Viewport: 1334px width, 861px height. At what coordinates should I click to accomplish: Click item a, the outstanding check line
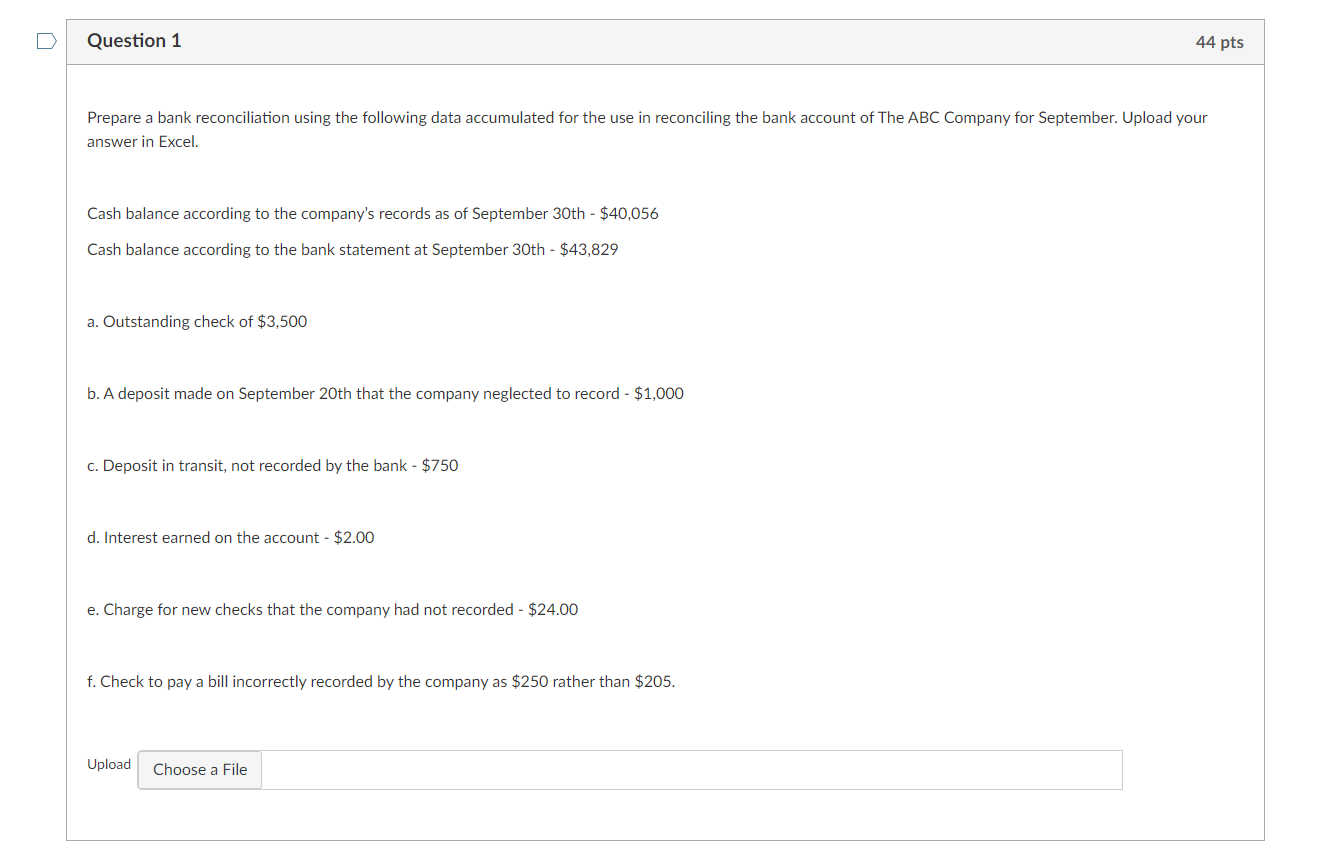tap(197, 321)
